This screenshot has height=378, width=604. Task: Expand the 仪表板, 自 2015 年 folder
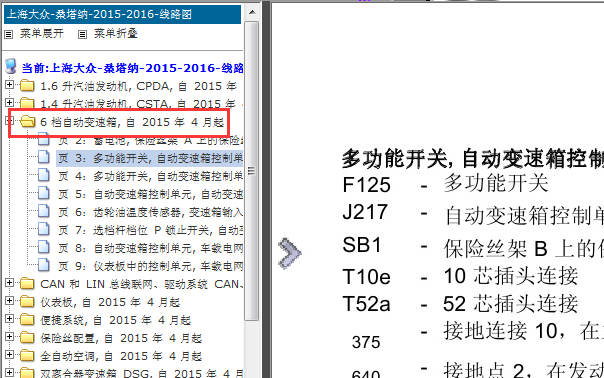pyautogui.click(x=10, y=301)
